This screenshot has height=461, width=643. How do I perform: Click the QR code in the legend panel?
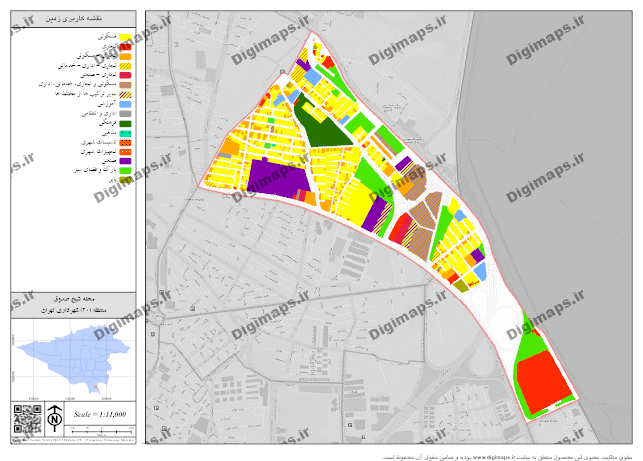click(x=27, y=419)
